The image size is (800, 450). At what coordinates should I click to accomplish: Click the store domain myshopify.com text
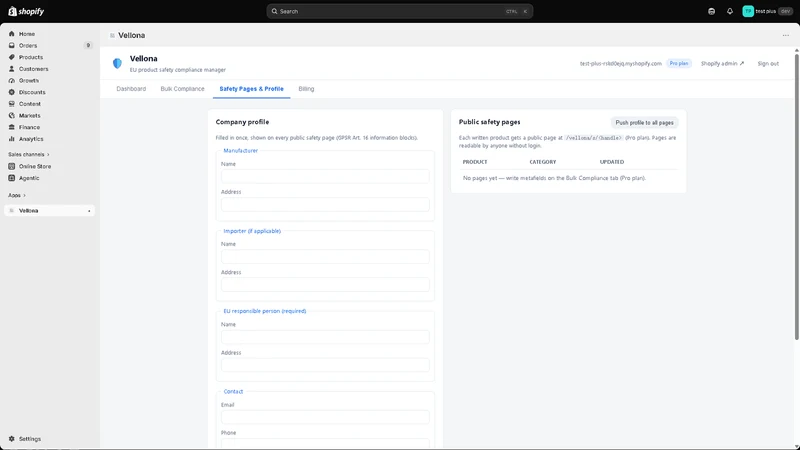[x=620, y=64]
